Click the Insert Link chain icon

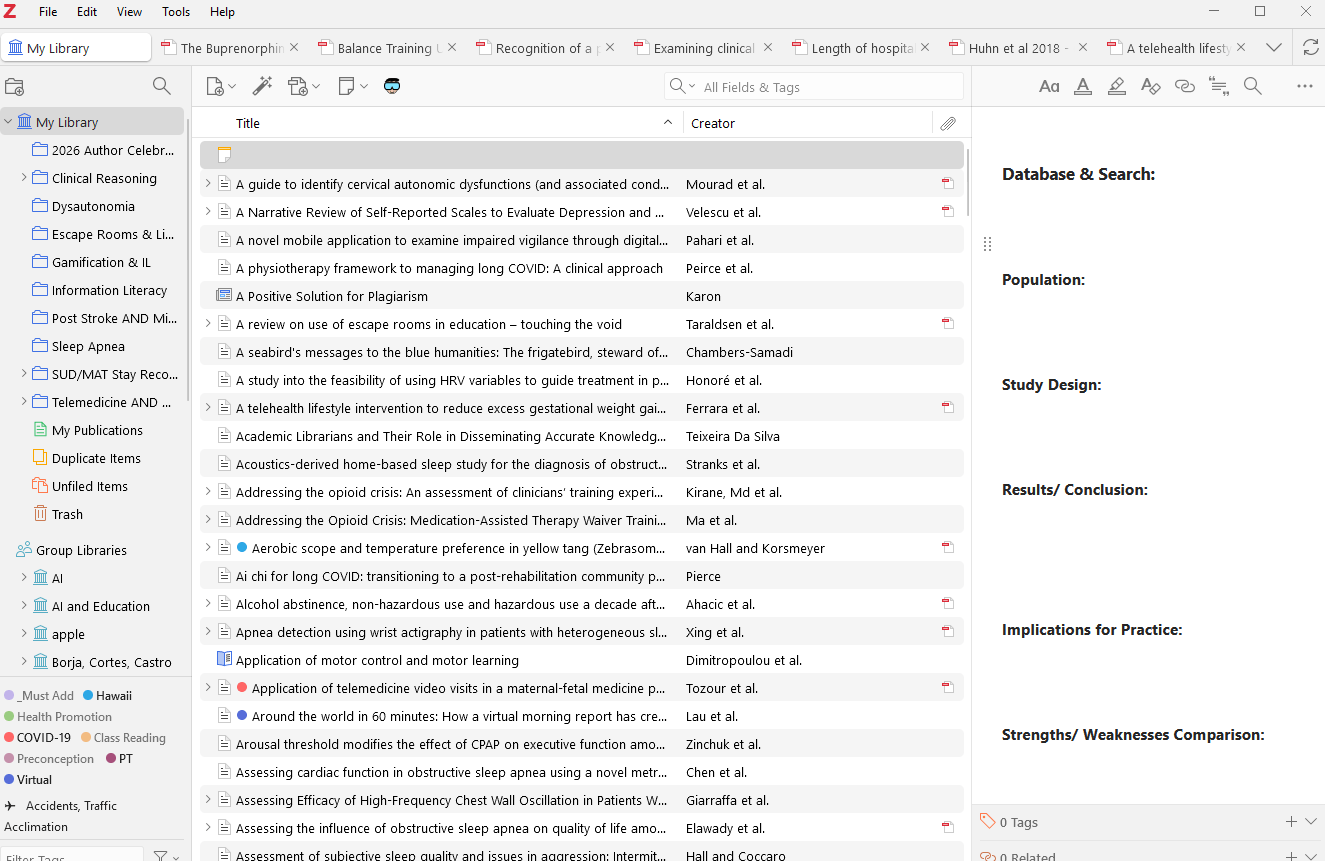[1185, 86]
